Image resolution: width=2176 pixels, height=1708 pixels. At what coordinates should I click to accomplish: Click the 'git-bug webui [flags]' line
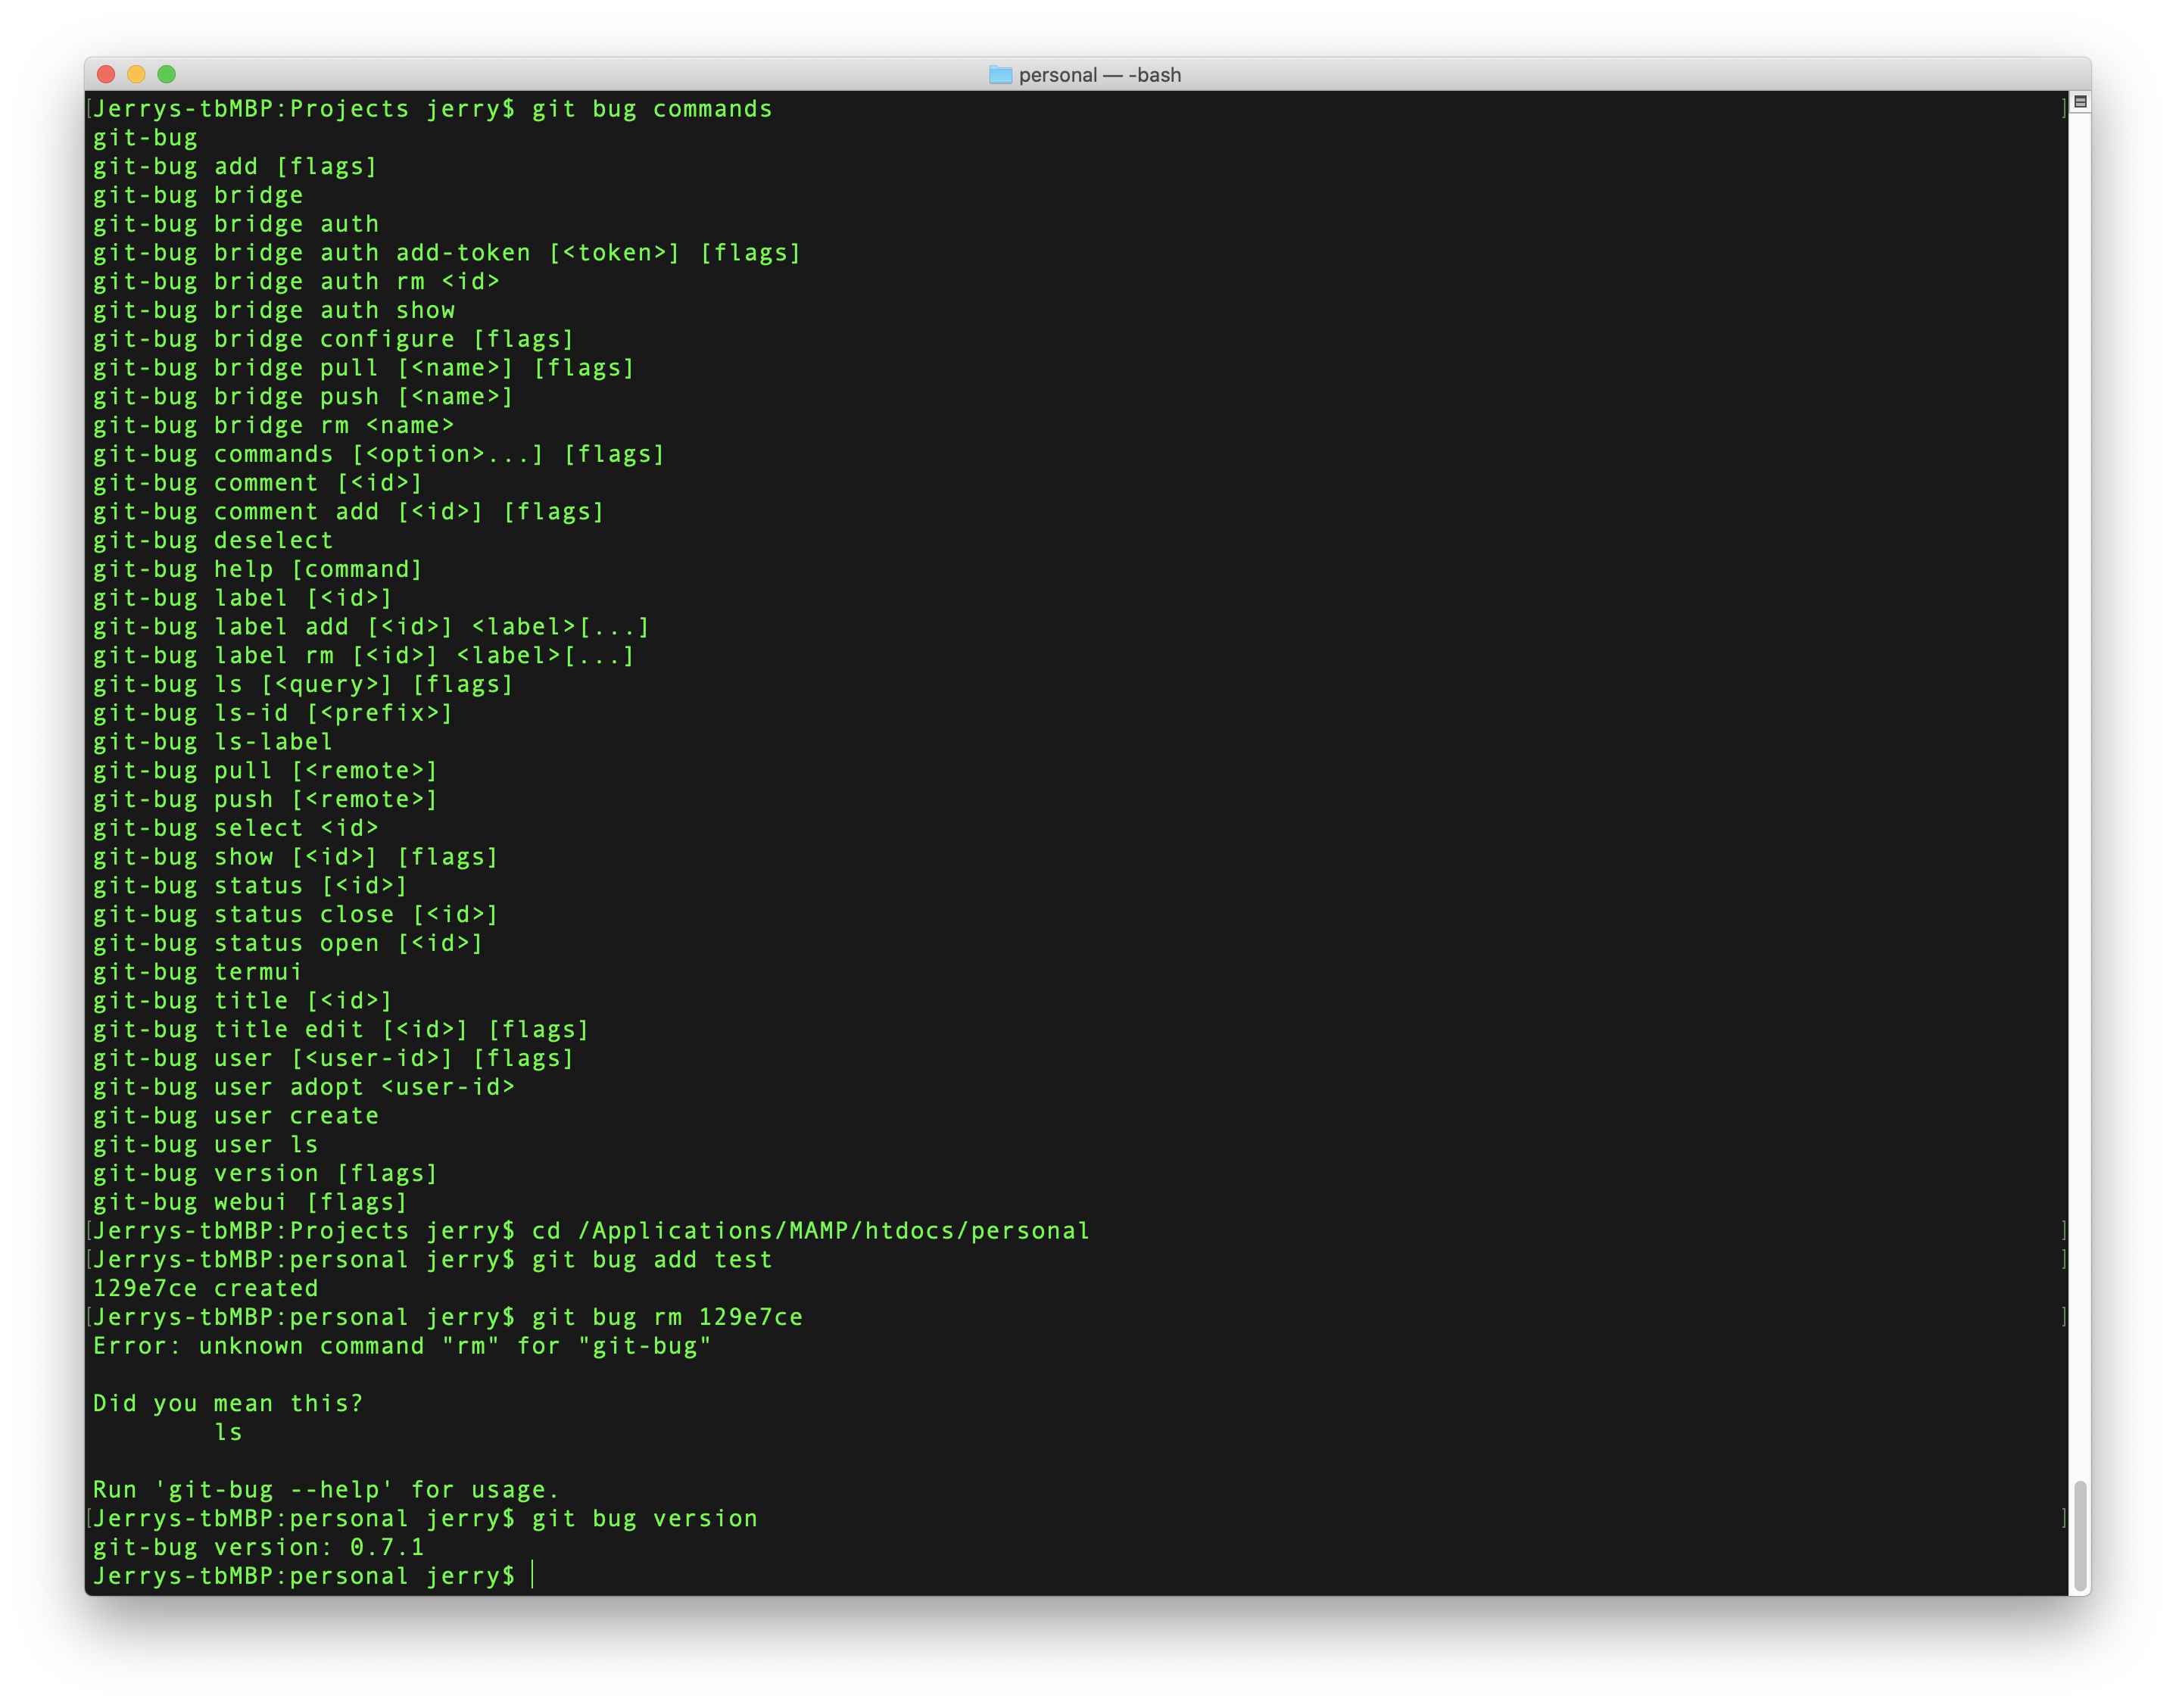tap(250, 1202)
